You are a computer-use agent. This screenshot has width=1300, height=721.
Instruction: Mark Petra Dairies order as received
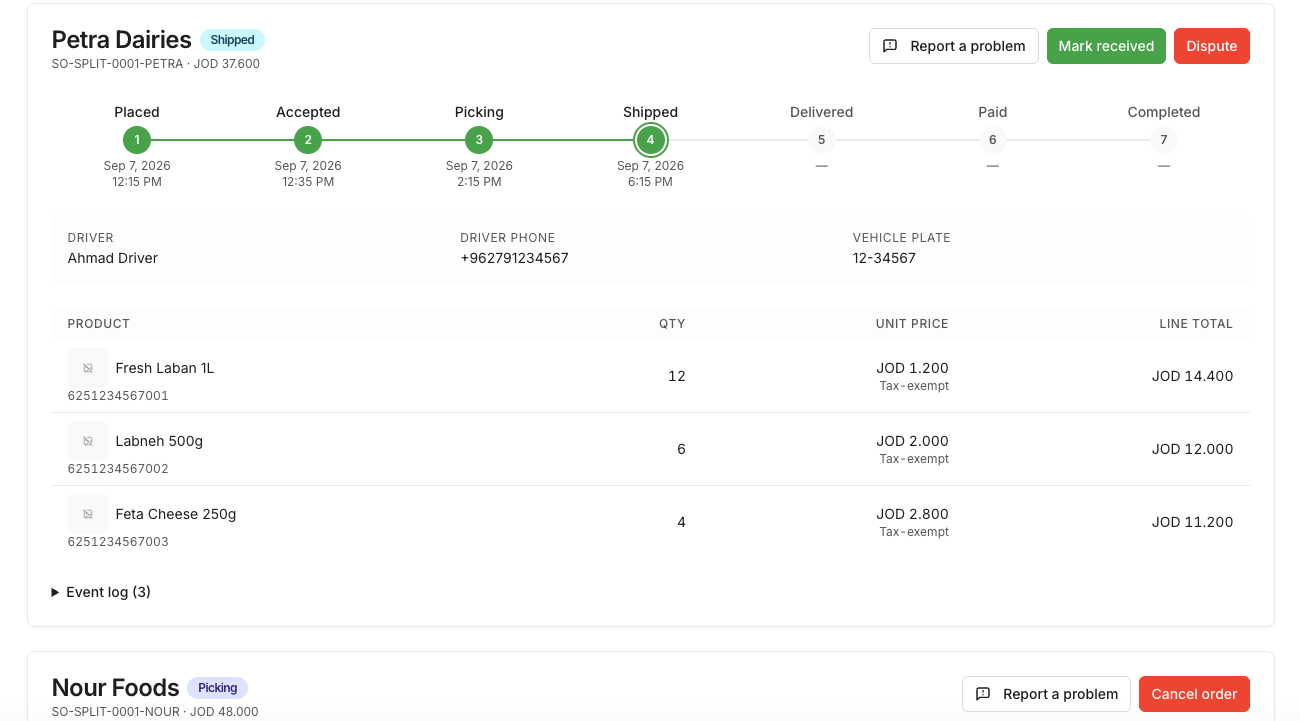(1106, 46)
